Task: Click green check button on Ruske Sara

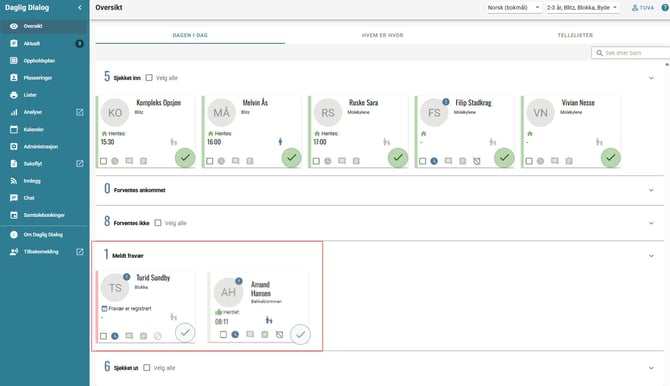Action: (x=398, y=158)
